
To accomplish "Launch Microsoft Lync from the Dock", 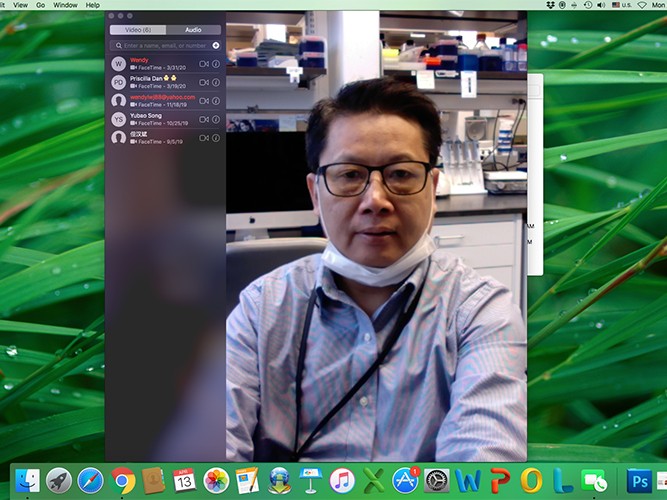I will coord(562,481).
